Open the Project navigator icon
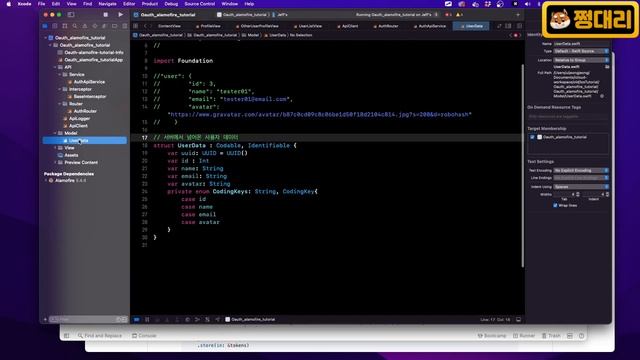 (45, 26)
